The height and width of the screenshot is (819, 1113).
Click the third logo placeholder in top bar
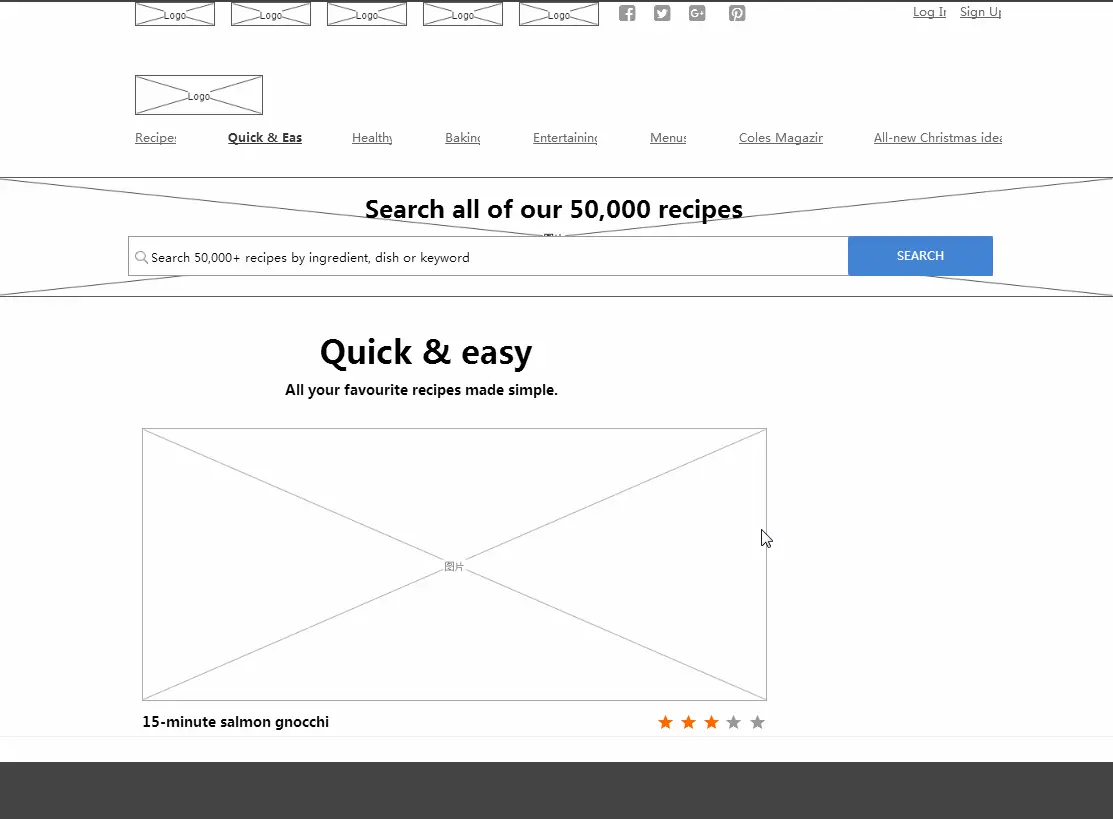367,14
